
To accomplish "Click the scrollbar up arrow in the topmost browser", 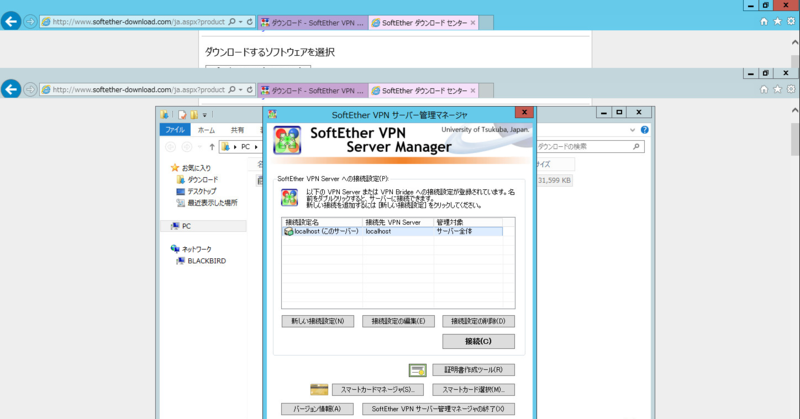I will 795,43.
